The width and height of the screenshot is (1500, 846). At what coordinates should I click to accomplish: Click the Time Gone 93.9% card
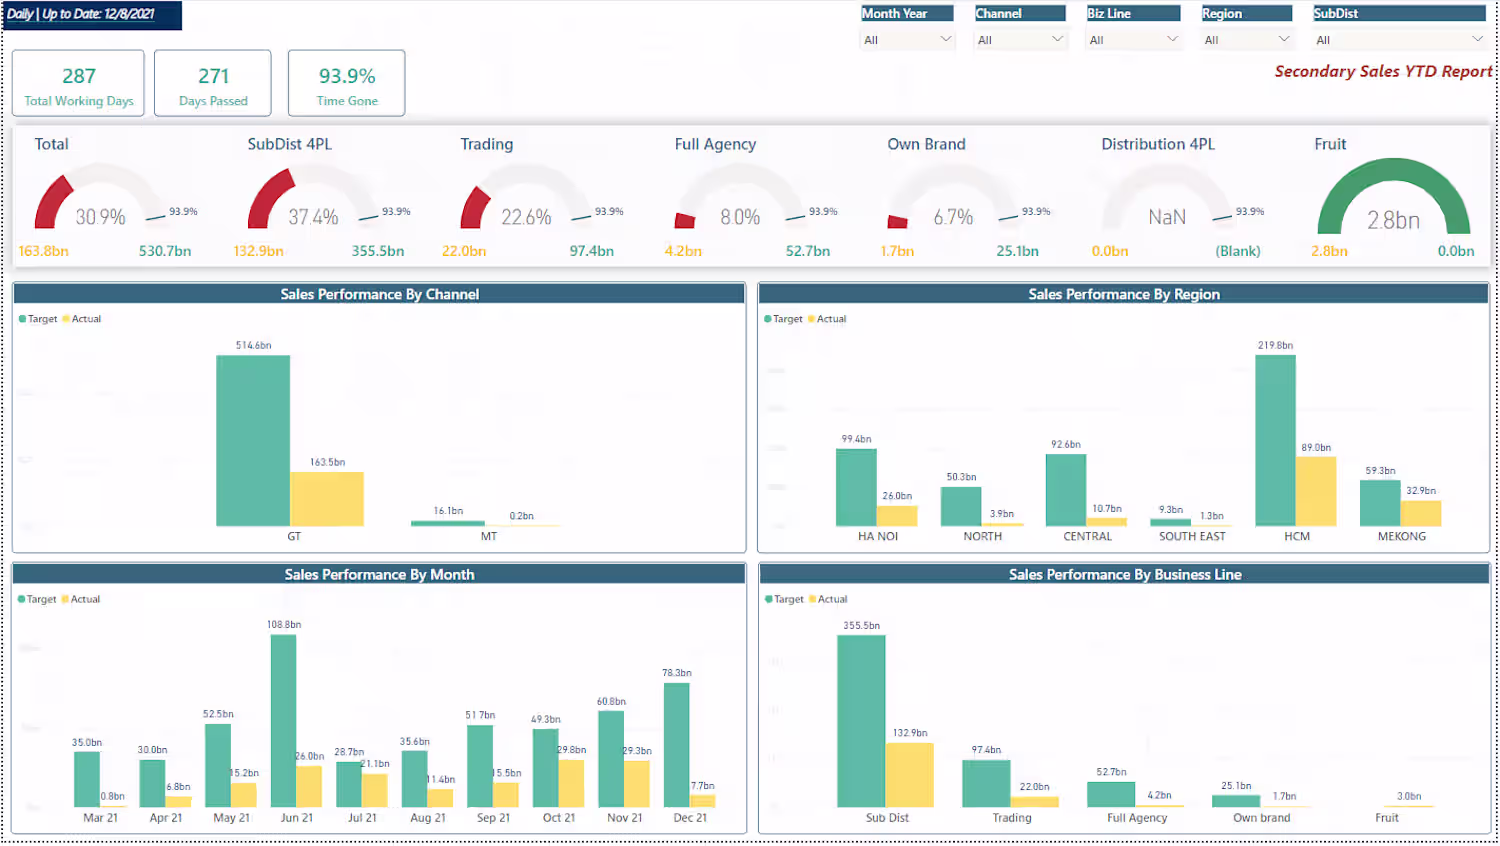tap(347, 84)
